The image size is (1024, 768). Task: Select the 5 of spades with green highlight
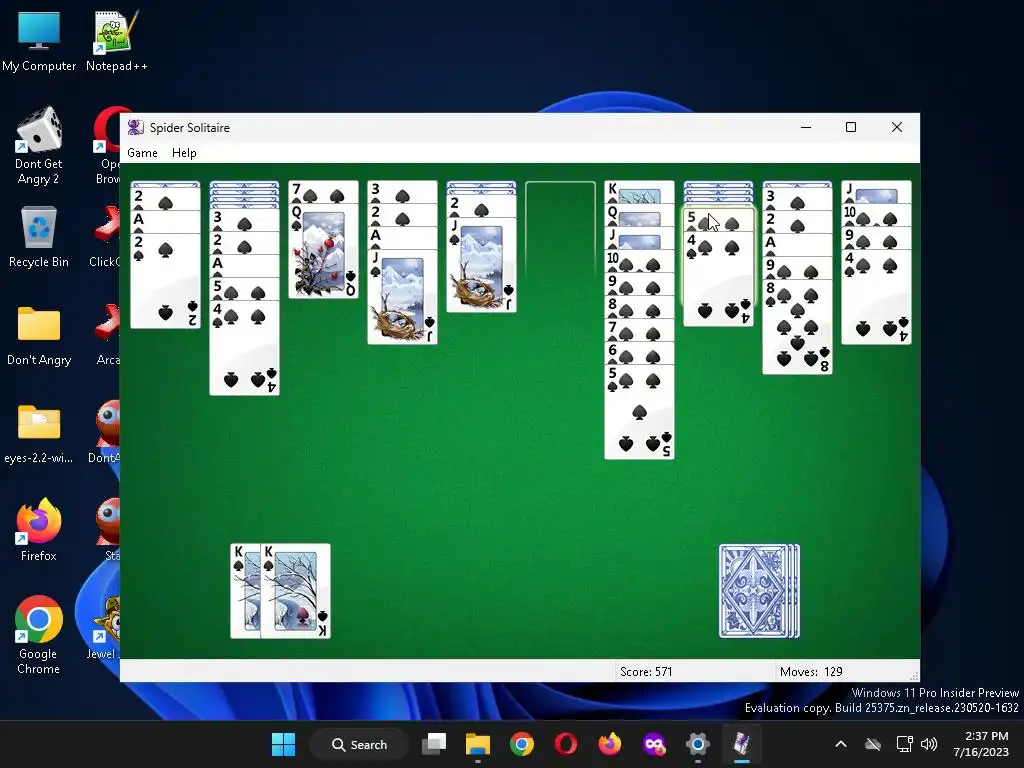tap(718, 219)
